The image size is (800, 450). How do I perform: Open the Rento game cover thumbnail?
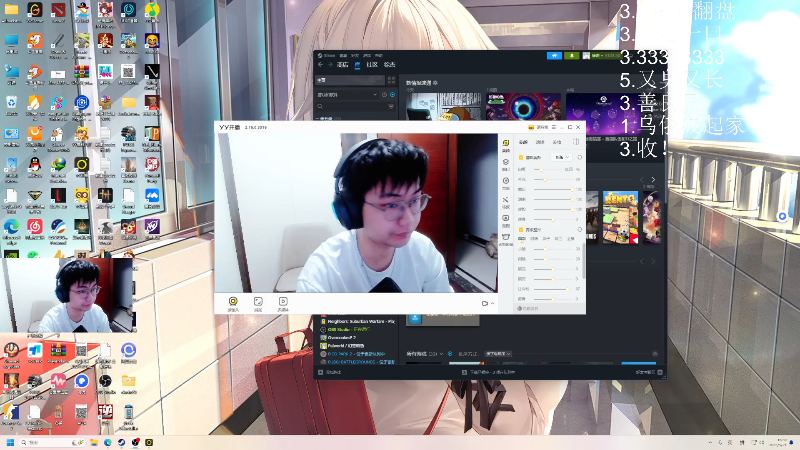click(x=620, y=217)
